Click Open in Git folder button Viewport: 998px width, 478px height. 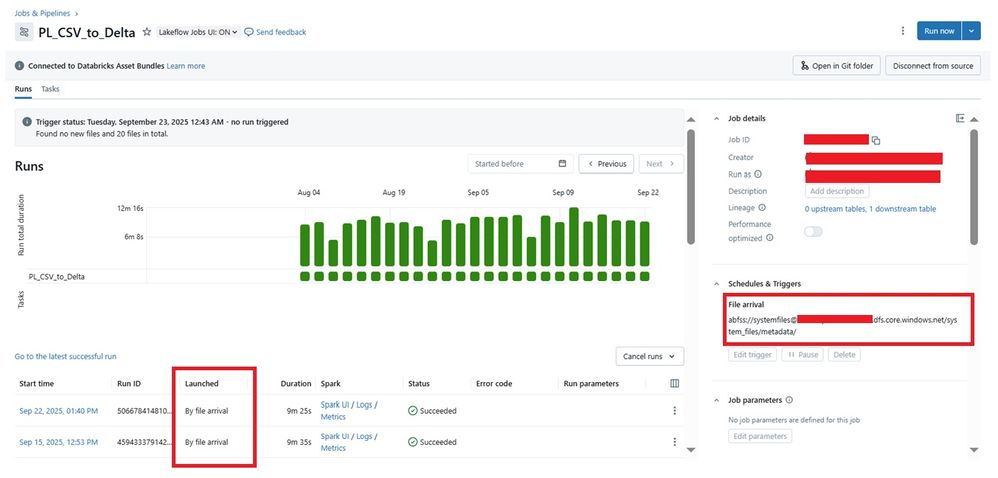click(x=835, y=66)
